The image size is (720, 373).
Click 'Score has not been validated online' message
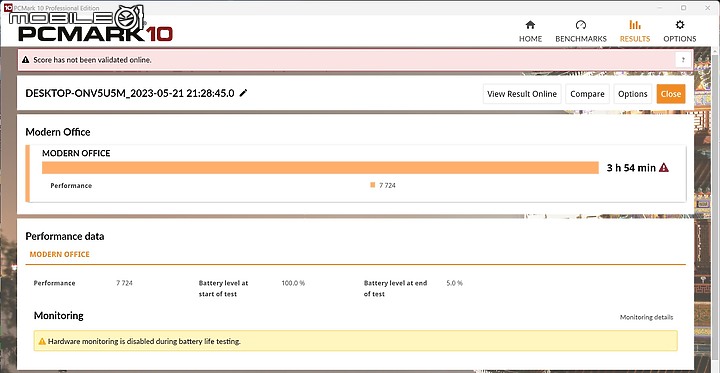[x=92, y=60]
